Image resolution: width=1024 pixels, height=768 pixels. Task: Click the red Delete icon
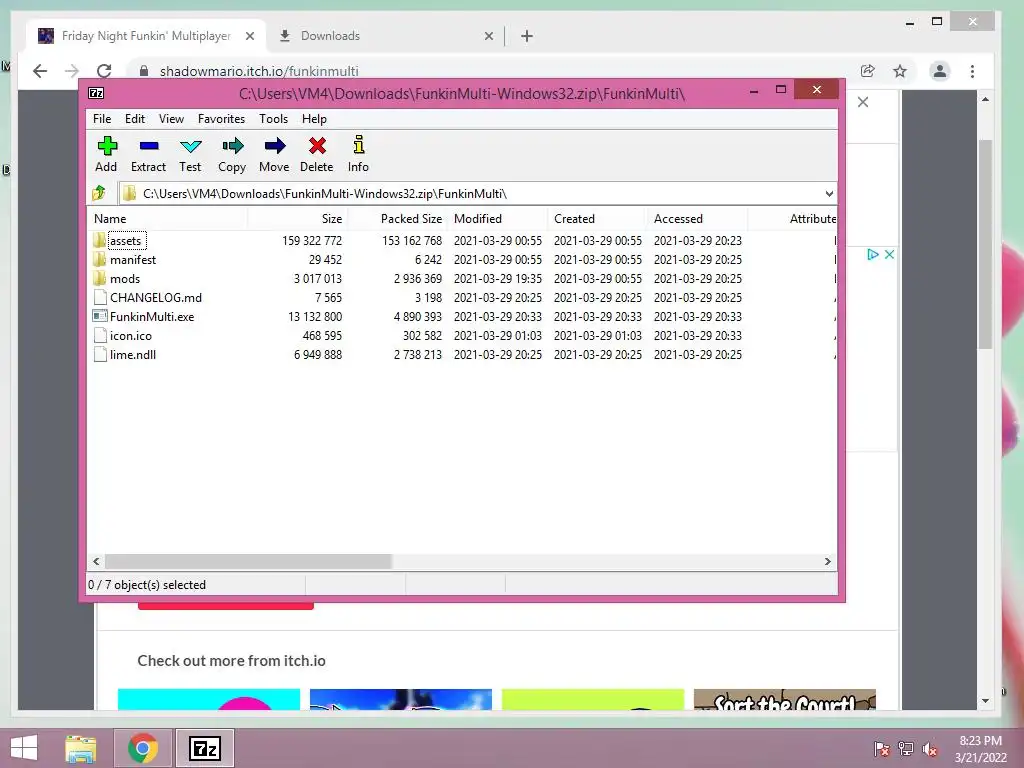coord(317,146)
